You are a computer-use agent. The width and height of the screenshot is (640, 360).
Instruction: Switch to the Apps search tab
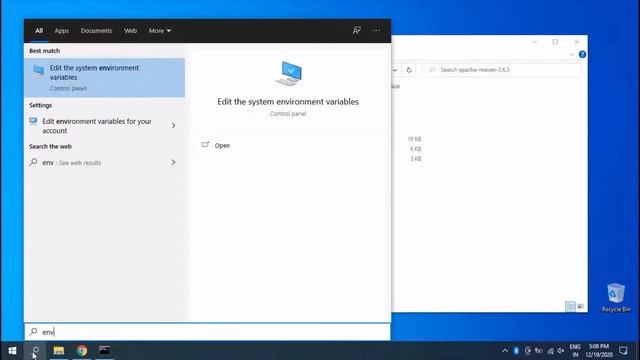tap(62, 31)
